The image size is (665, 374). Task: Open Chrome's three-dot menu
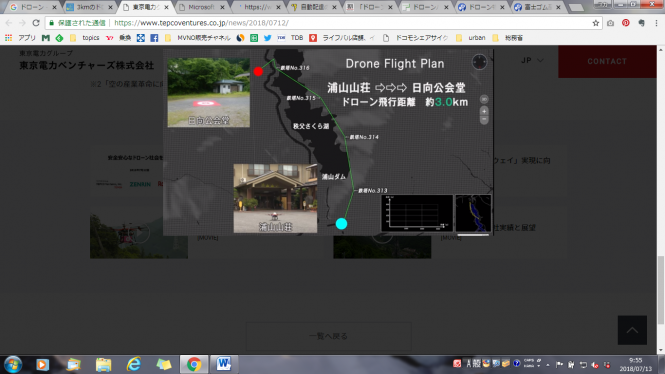click(x=657, y=23)
